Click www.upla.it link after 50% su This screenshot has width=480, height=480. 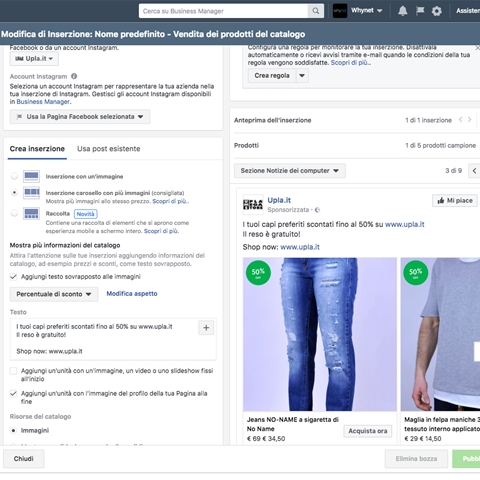pos(405,224)
